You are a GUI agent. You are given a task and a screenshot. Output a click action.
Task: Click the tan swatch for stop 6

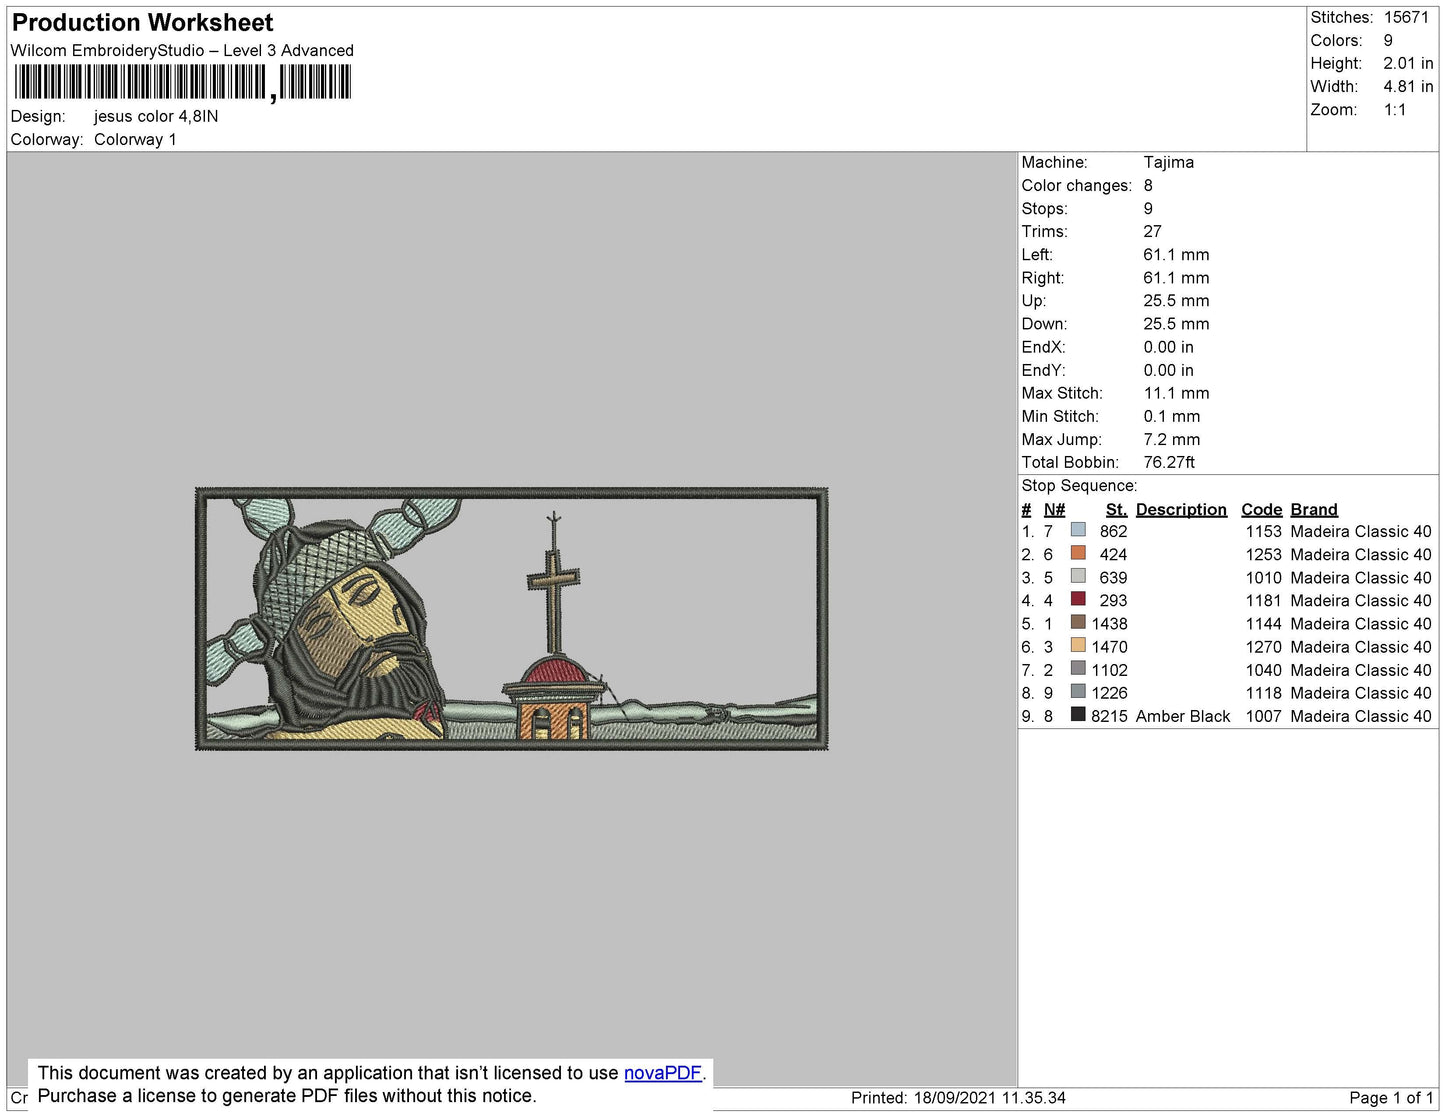click(1078, 645)
